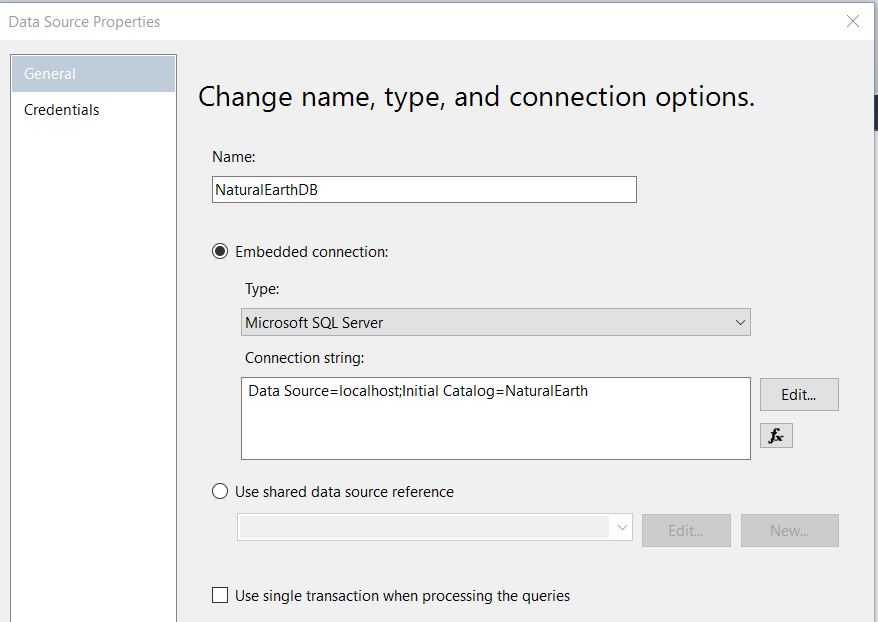Choose Use shared data source reference option
The width and height of the screenshot is (878, 622).
[220, 492]
